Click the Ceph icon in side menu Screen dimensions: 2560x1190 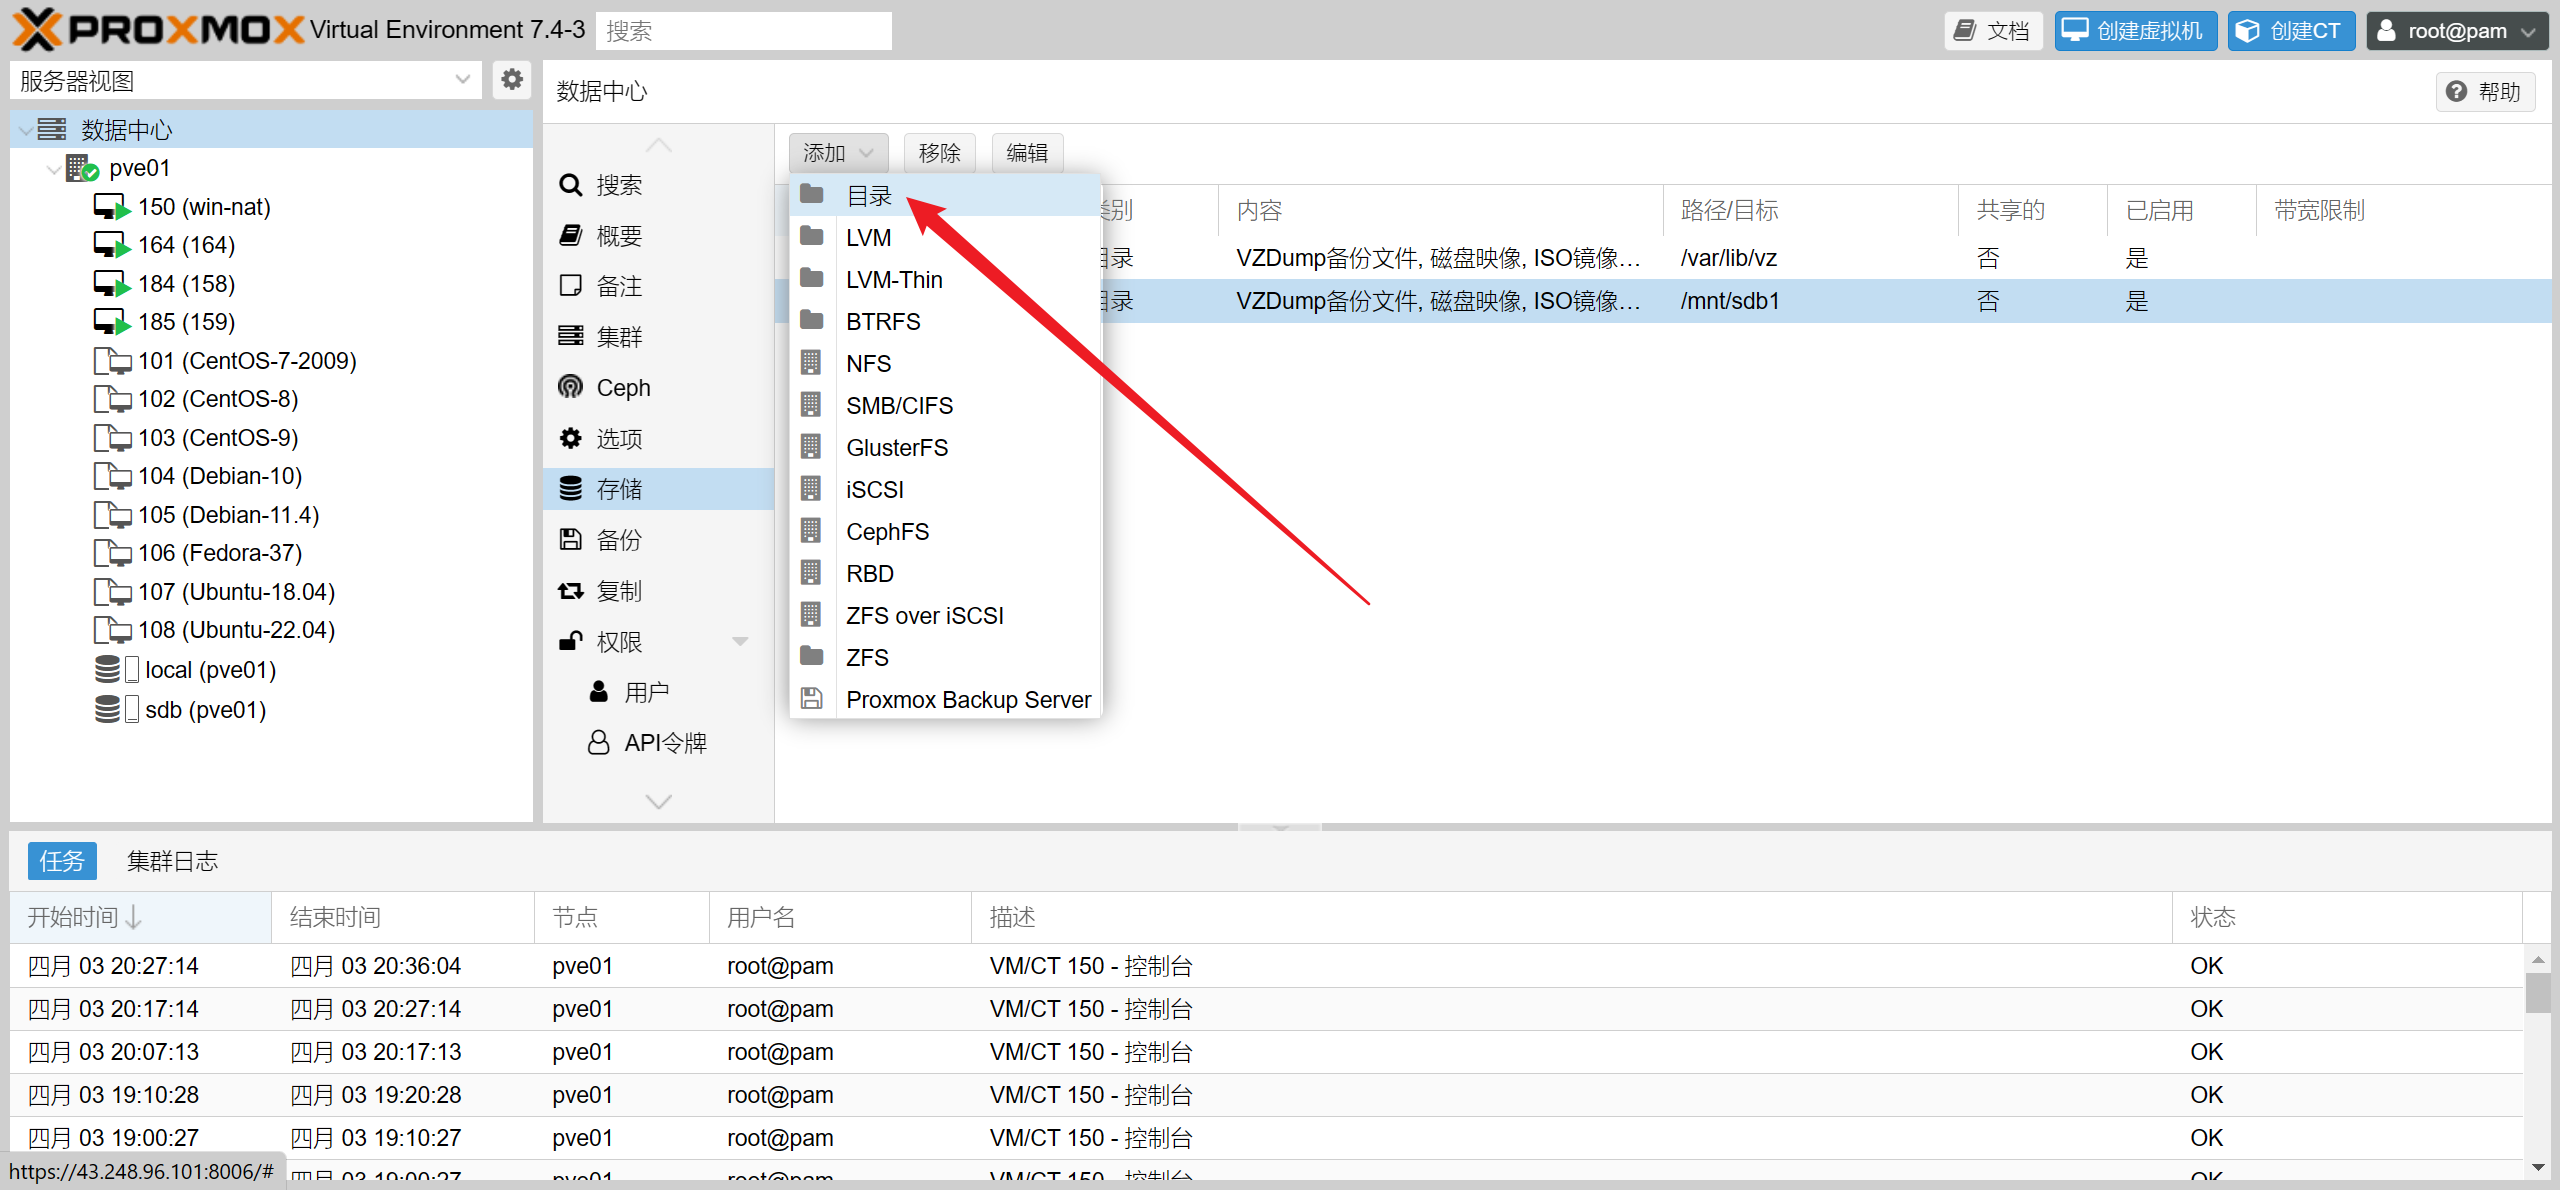pyautogui.click(x=570, y=388)
